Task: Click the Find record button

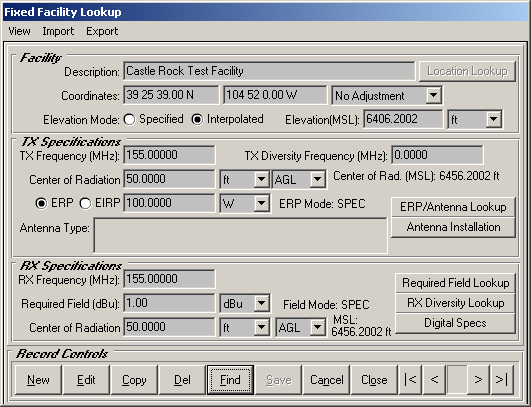Action: 230,380
